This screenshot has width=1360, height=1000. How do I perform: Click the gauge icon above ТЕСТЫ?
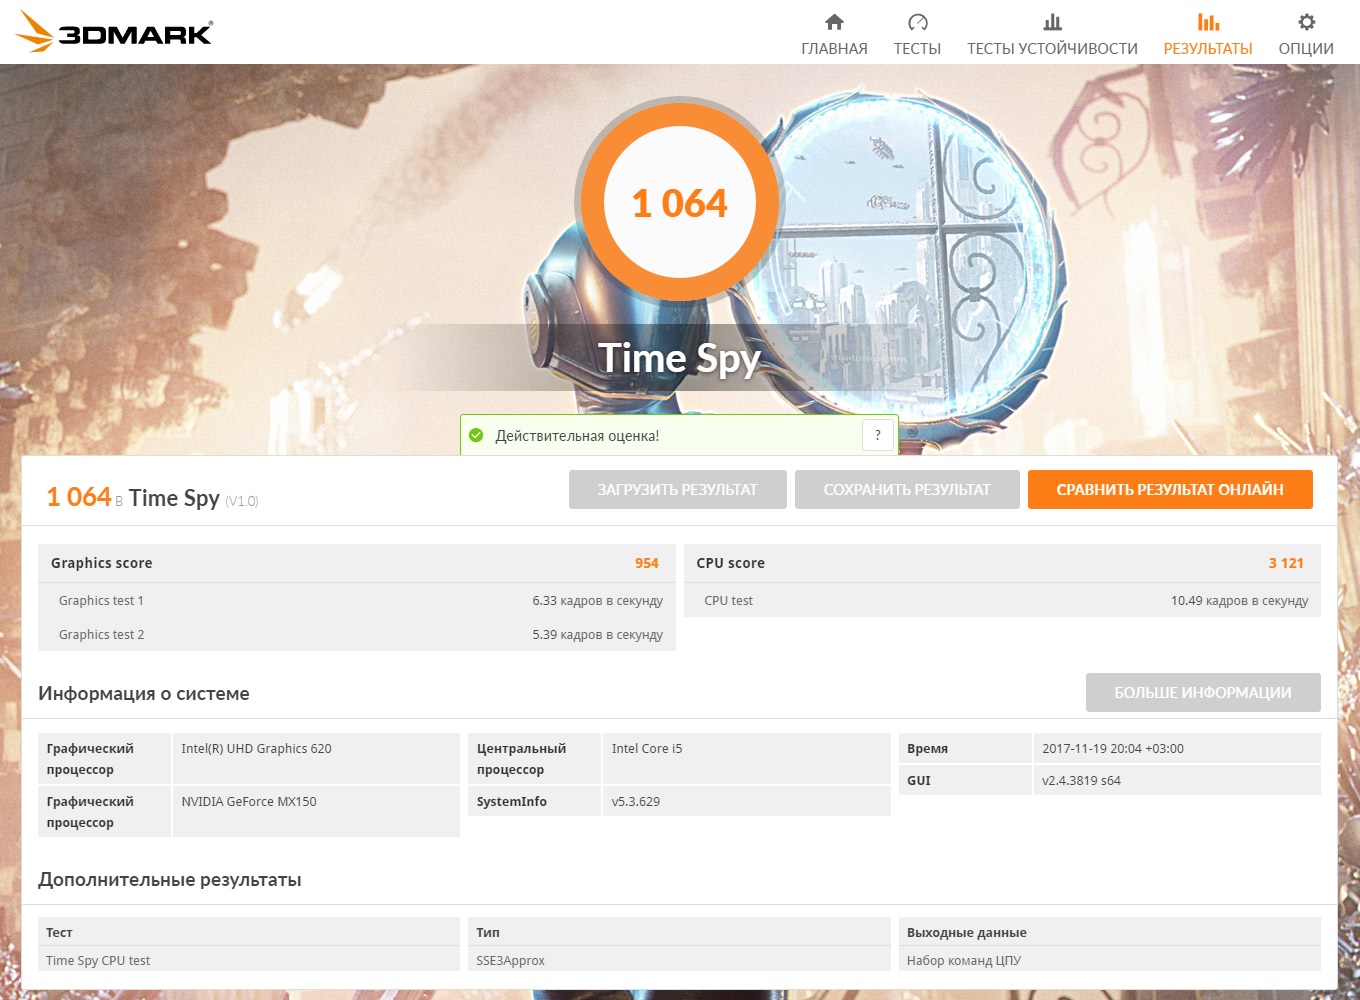click(x=917, y=22)
